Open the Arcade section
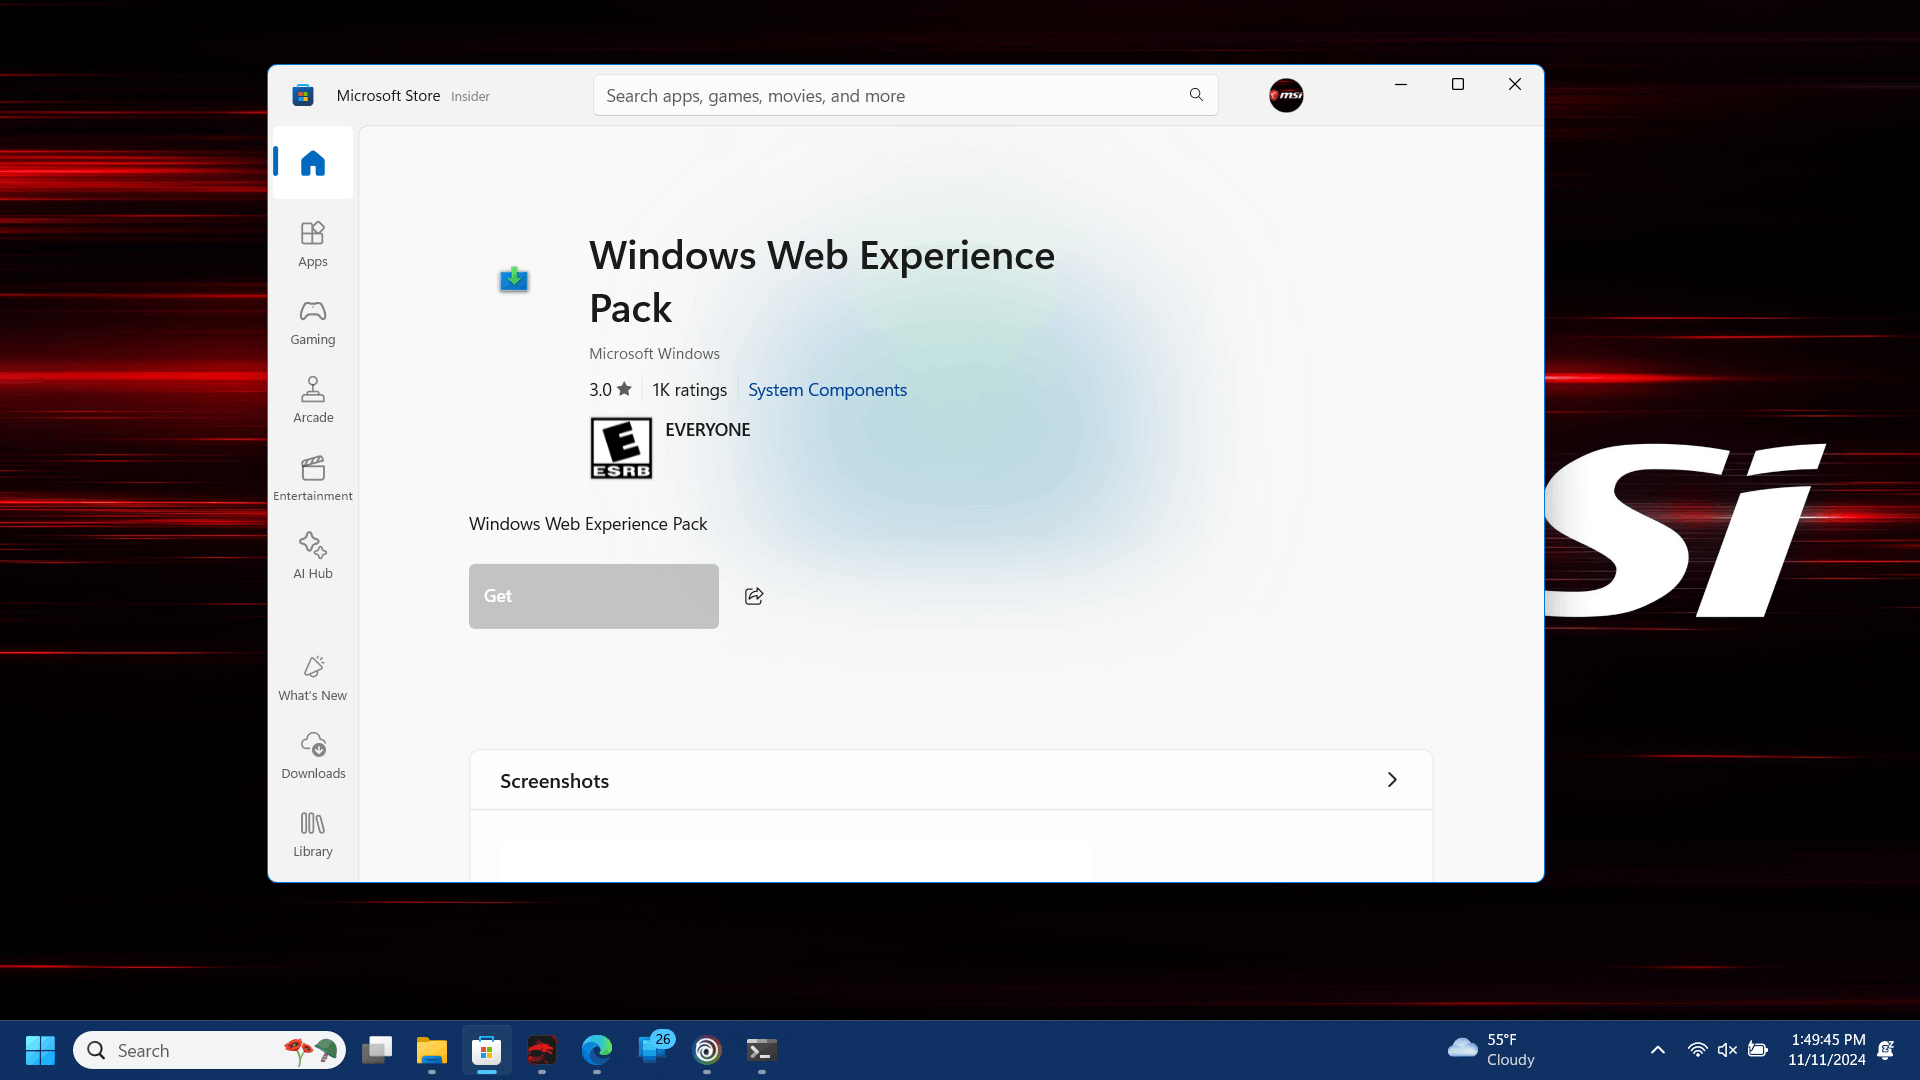The width and height of the screenshot is (1920, 1080). pyautogui.click(x=313, y=400)
